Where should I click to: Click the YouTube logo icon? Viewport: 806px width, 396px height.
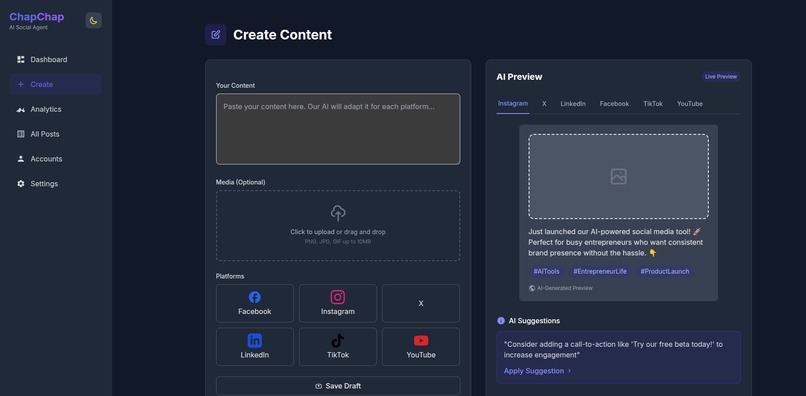(x=421, y=340)
